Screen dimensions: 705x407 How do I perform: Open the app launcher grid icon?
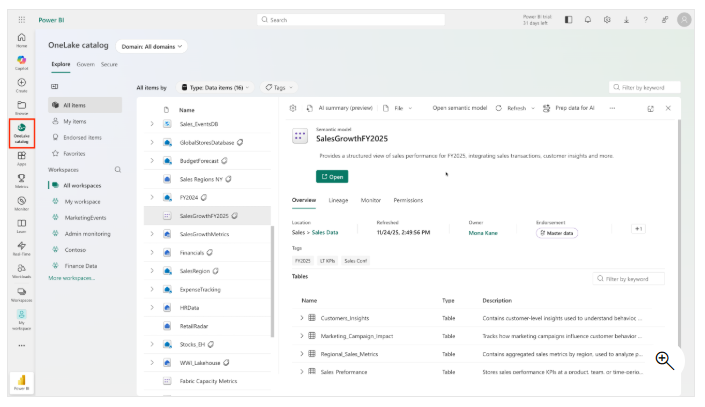(22, 20)
